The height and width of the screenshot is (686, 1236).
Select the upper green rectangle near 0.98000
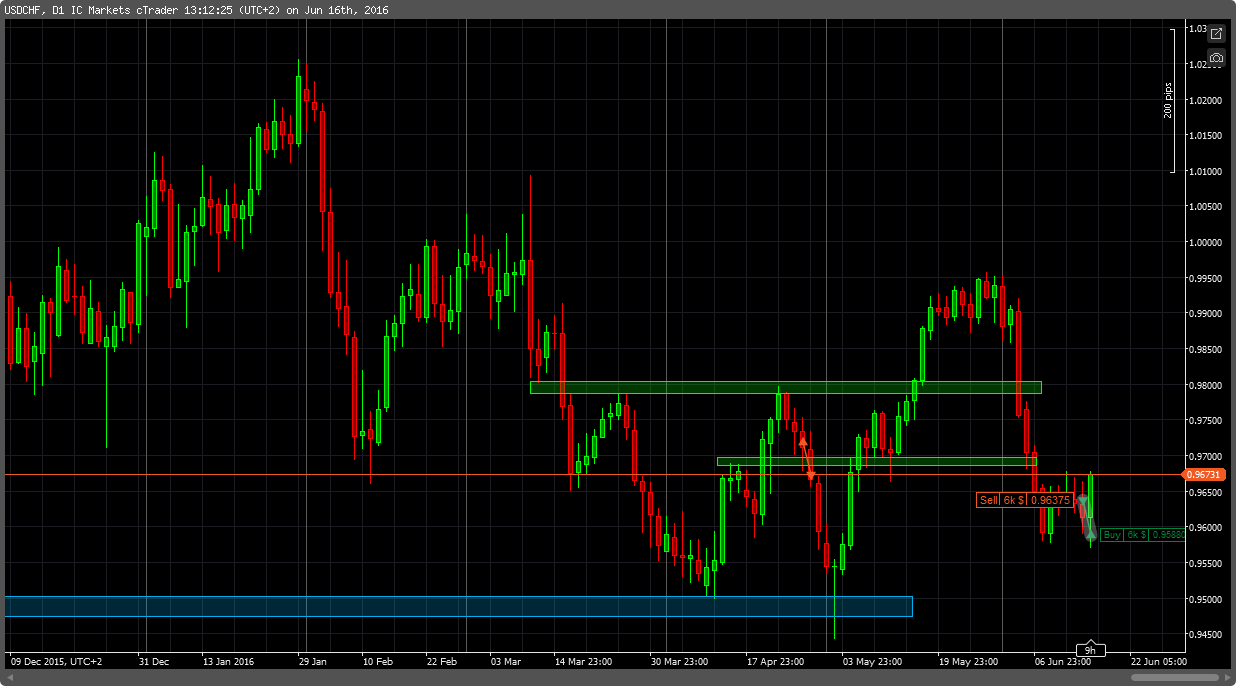pos(785,387)
